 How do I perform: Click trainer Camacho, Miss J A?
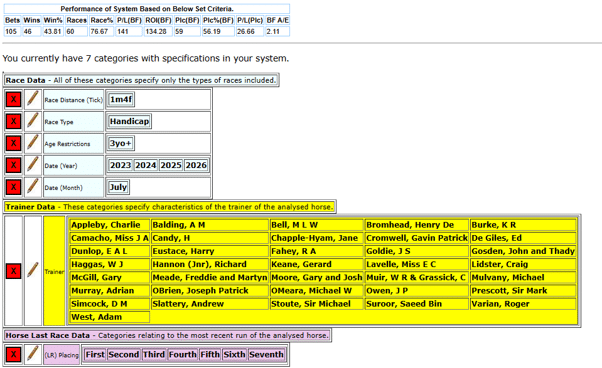coord(109,238)
